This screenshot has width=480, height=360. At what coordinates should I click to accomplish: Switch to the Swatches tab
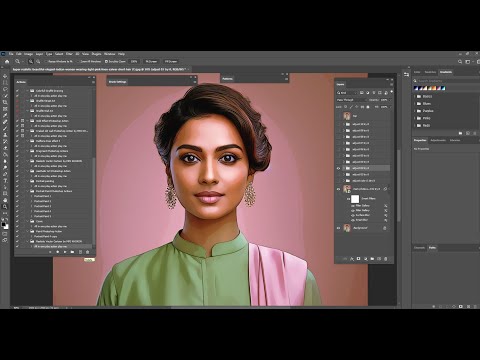(x=430, y=72)
